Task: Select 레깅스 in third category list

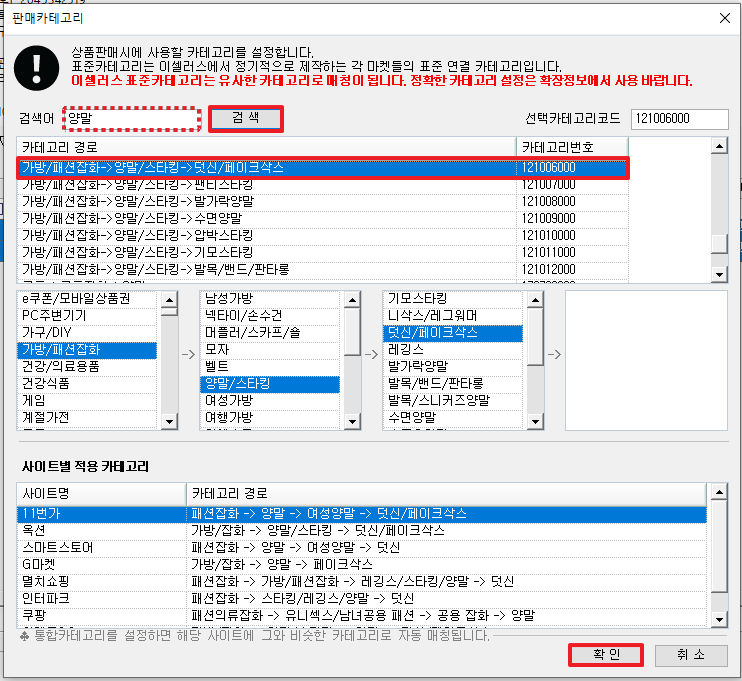Action: point(453,350)
